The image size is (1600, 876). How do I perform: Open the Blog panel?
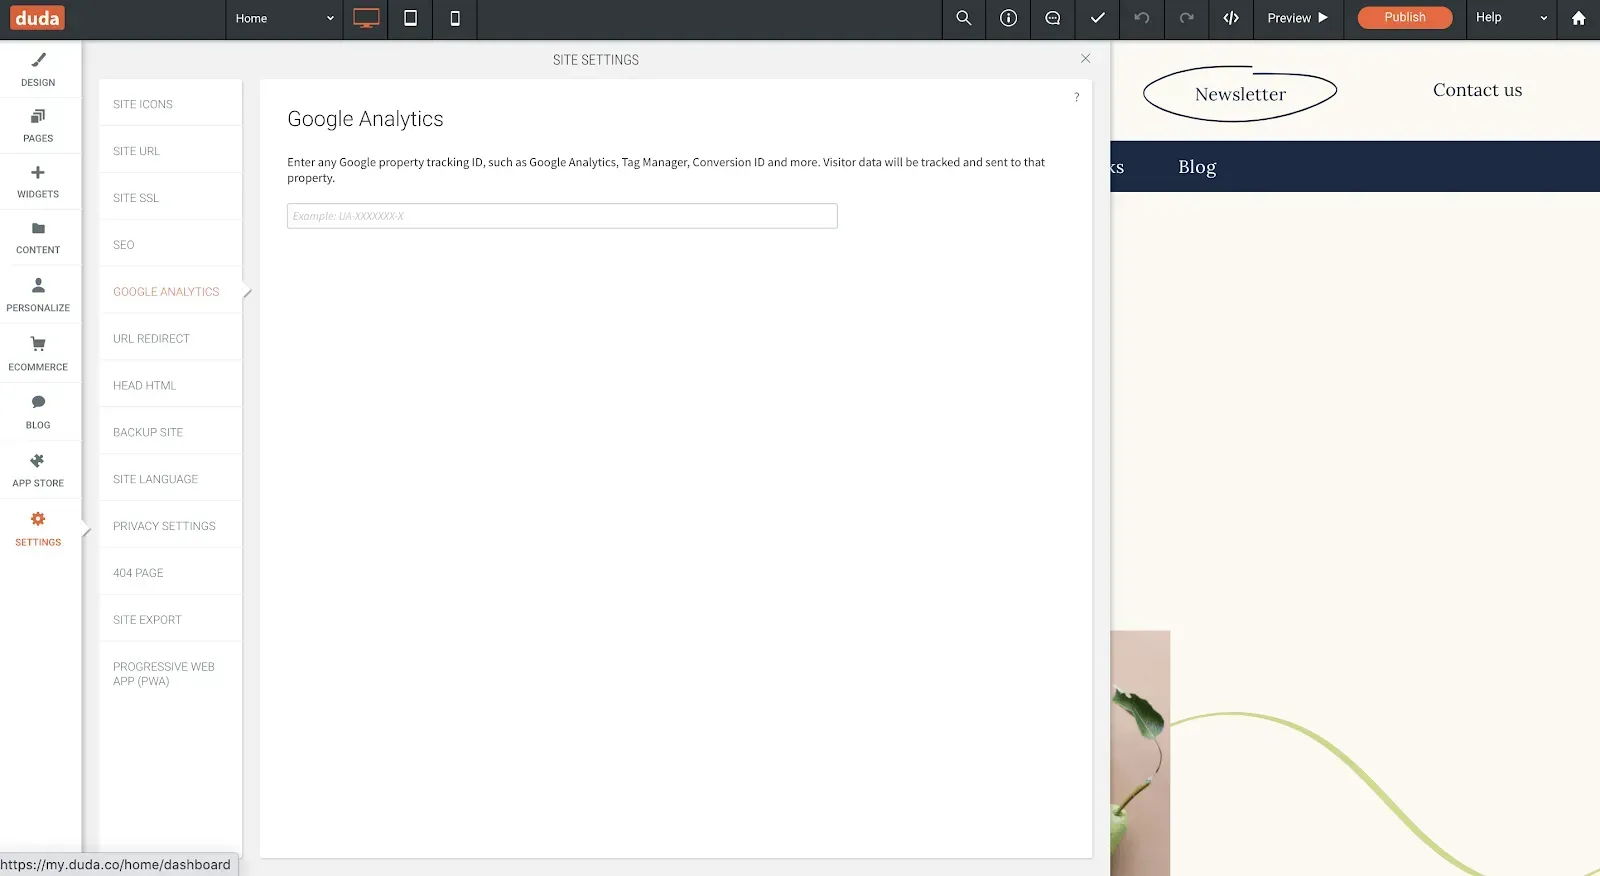pyautogui.click(x=38, y=411)
